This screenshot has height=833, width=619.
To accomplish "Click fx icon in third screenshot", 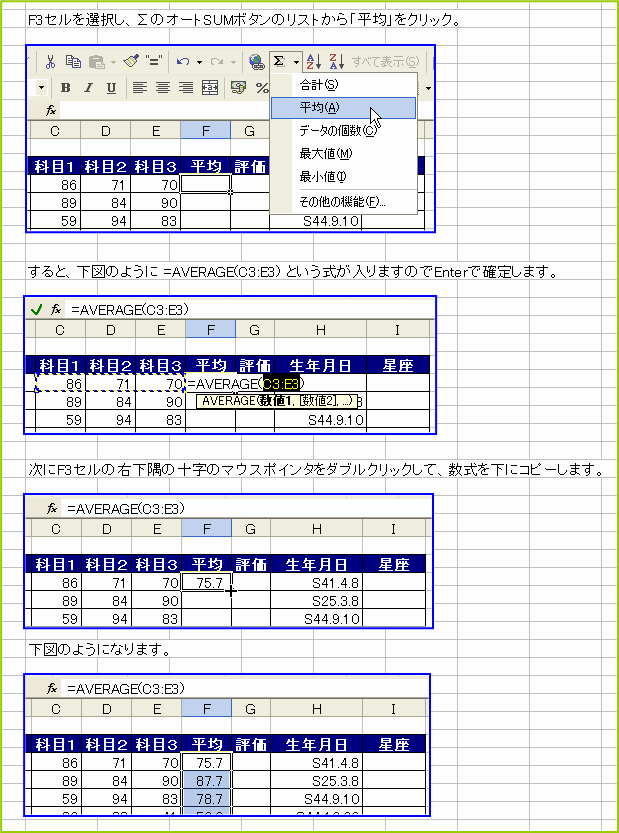I will [x=52, y=509].
